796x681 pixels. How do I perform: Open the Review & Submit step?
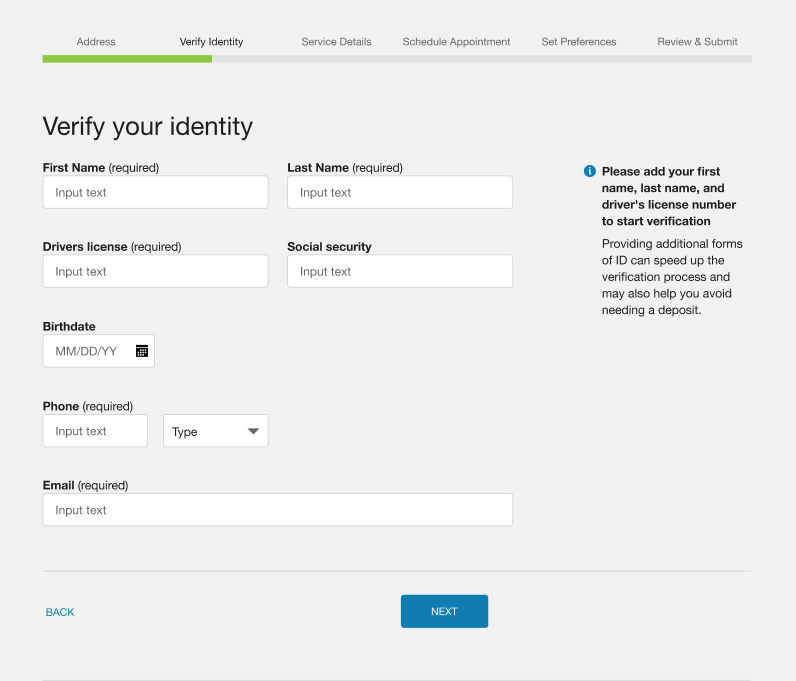point(697,42)
